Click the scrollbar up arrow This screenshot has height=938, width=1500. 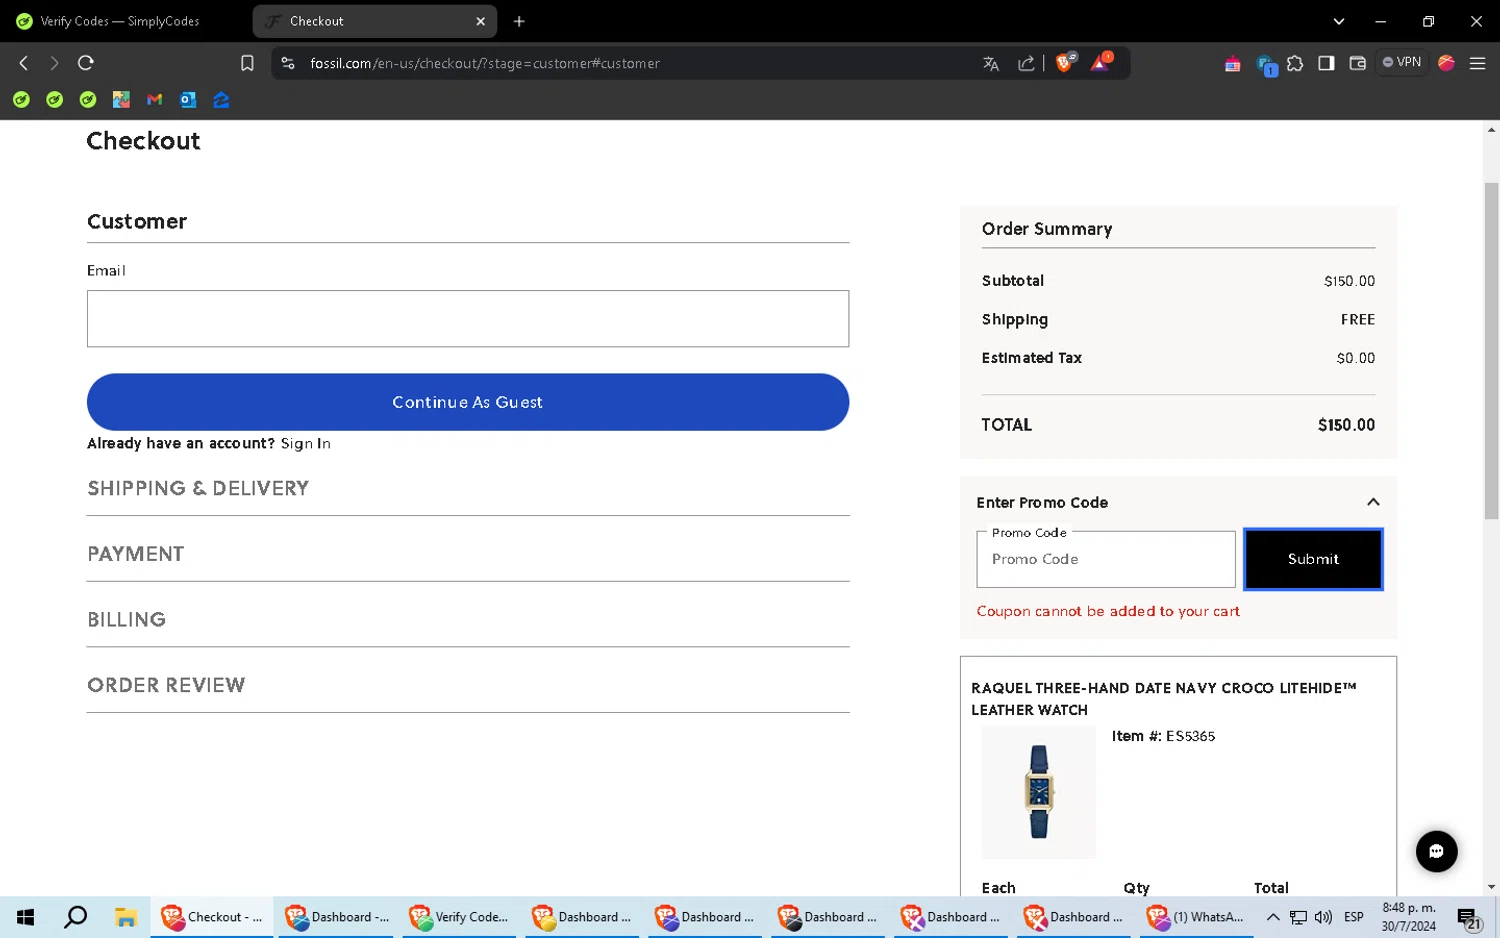pos(1491,130)
